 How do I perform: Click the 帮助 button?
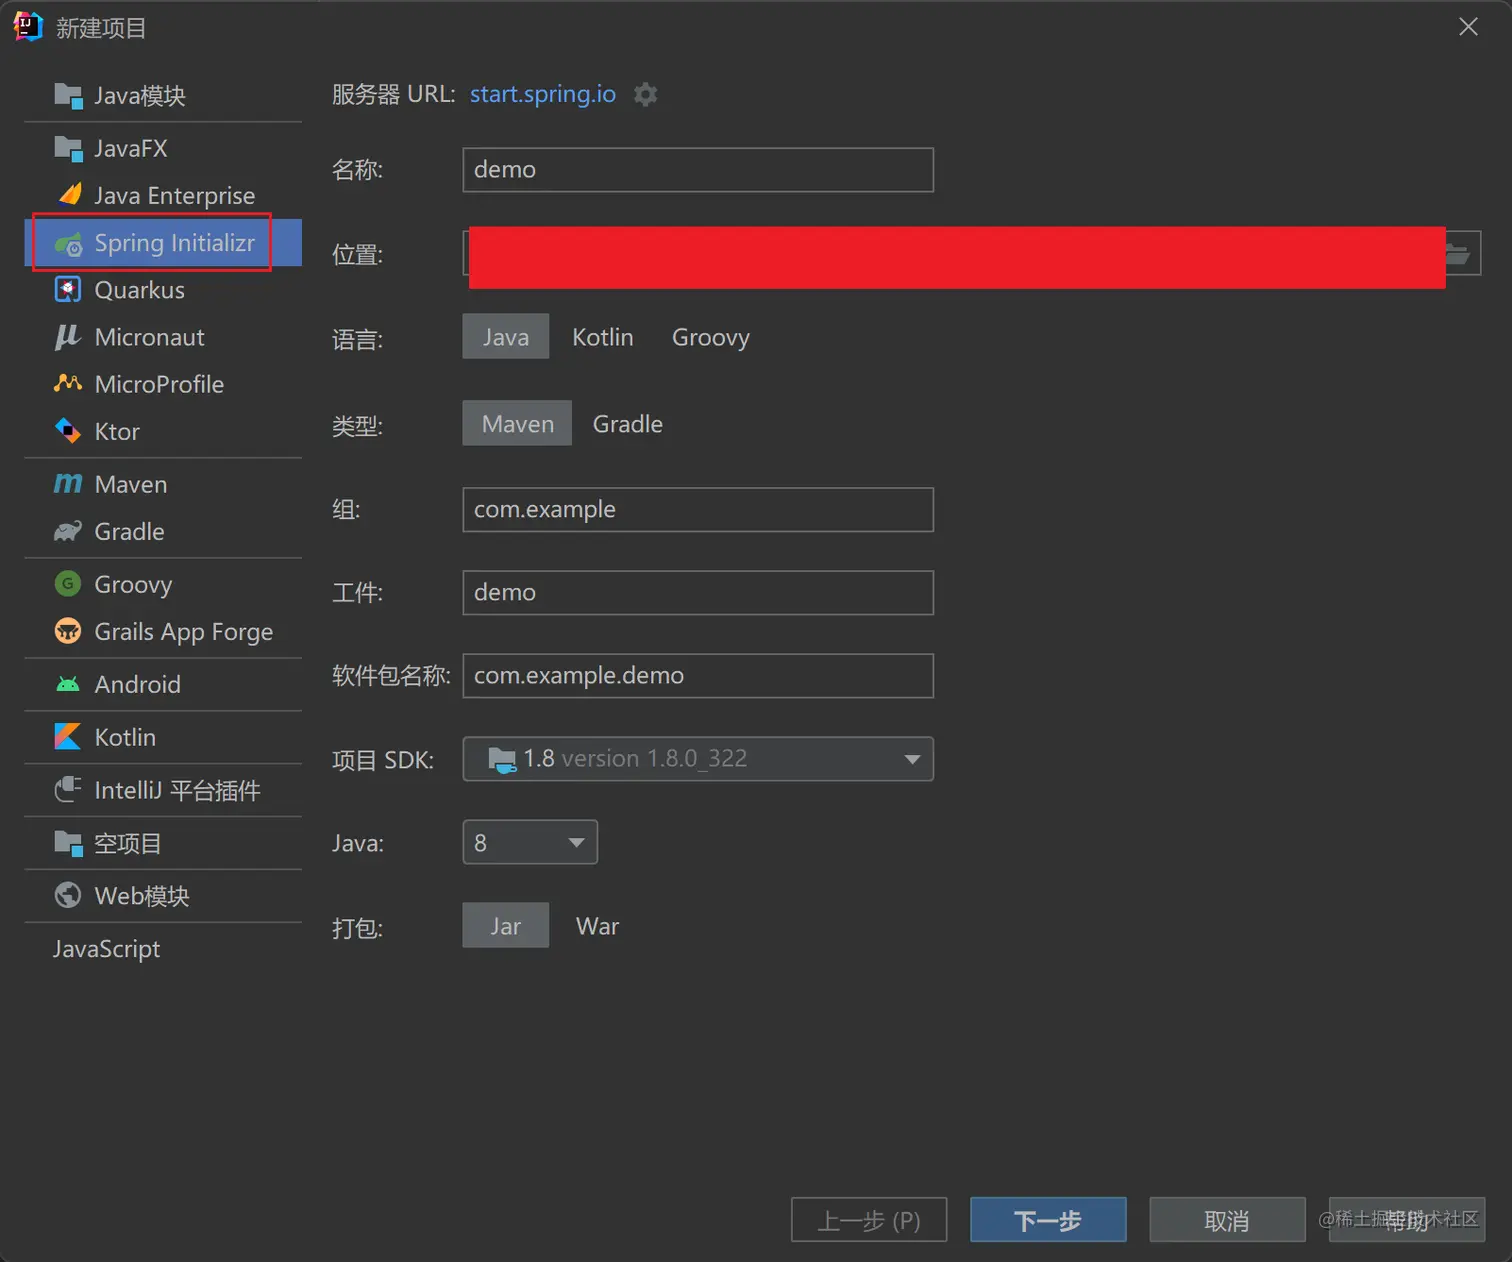(1407, 1220)
